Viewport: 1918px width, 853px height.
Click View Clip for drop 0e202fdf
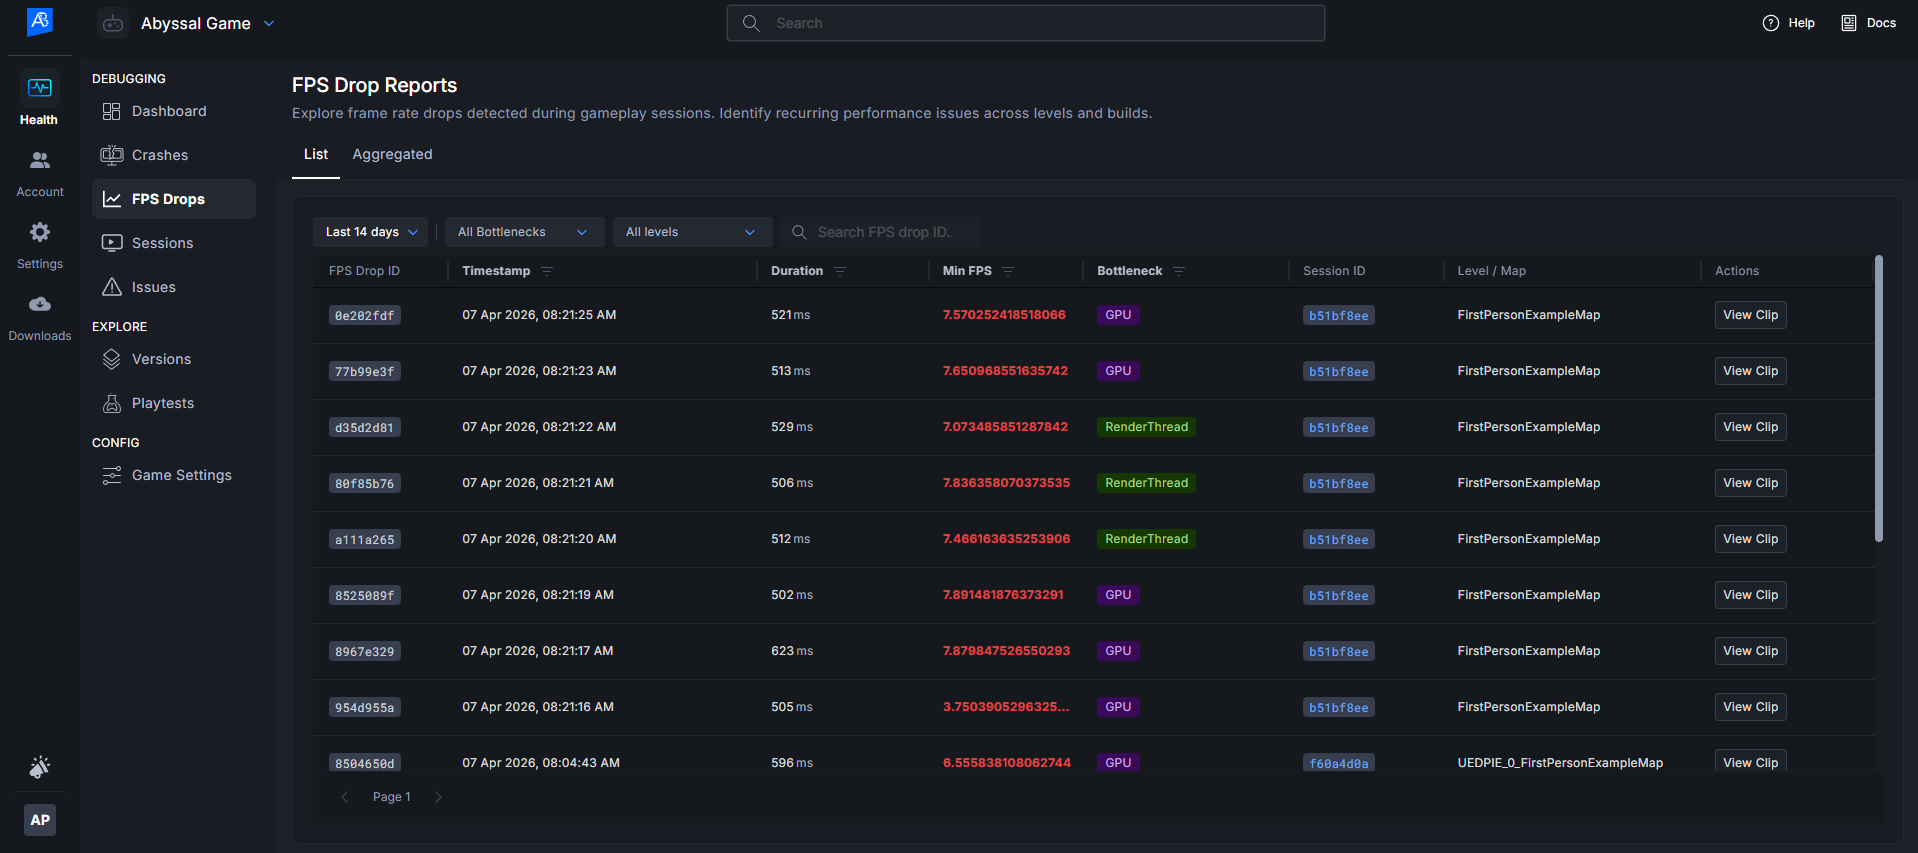tap(1749, 315)
